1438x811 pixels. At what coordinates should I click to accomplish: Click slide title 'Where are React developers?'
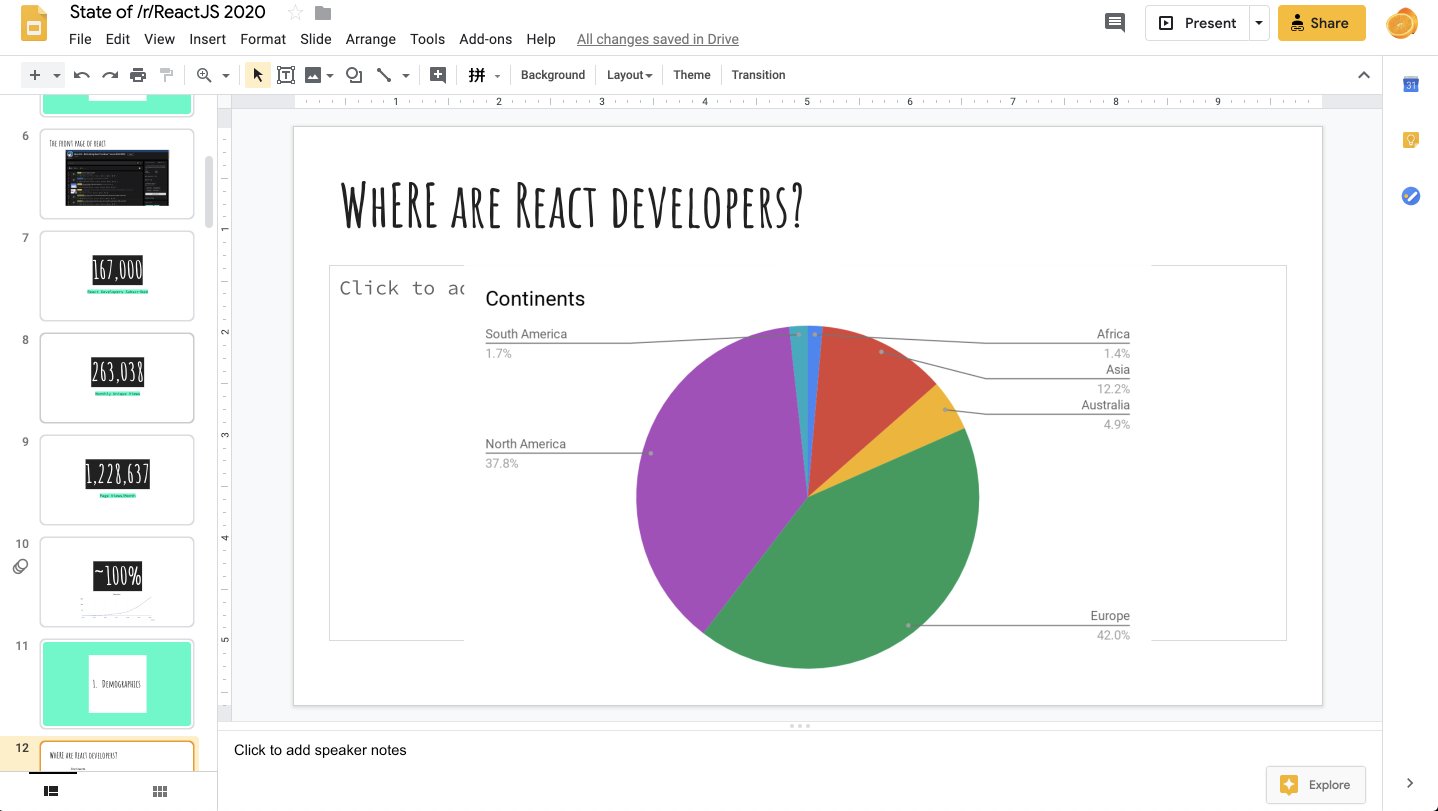tap(572, 205)
